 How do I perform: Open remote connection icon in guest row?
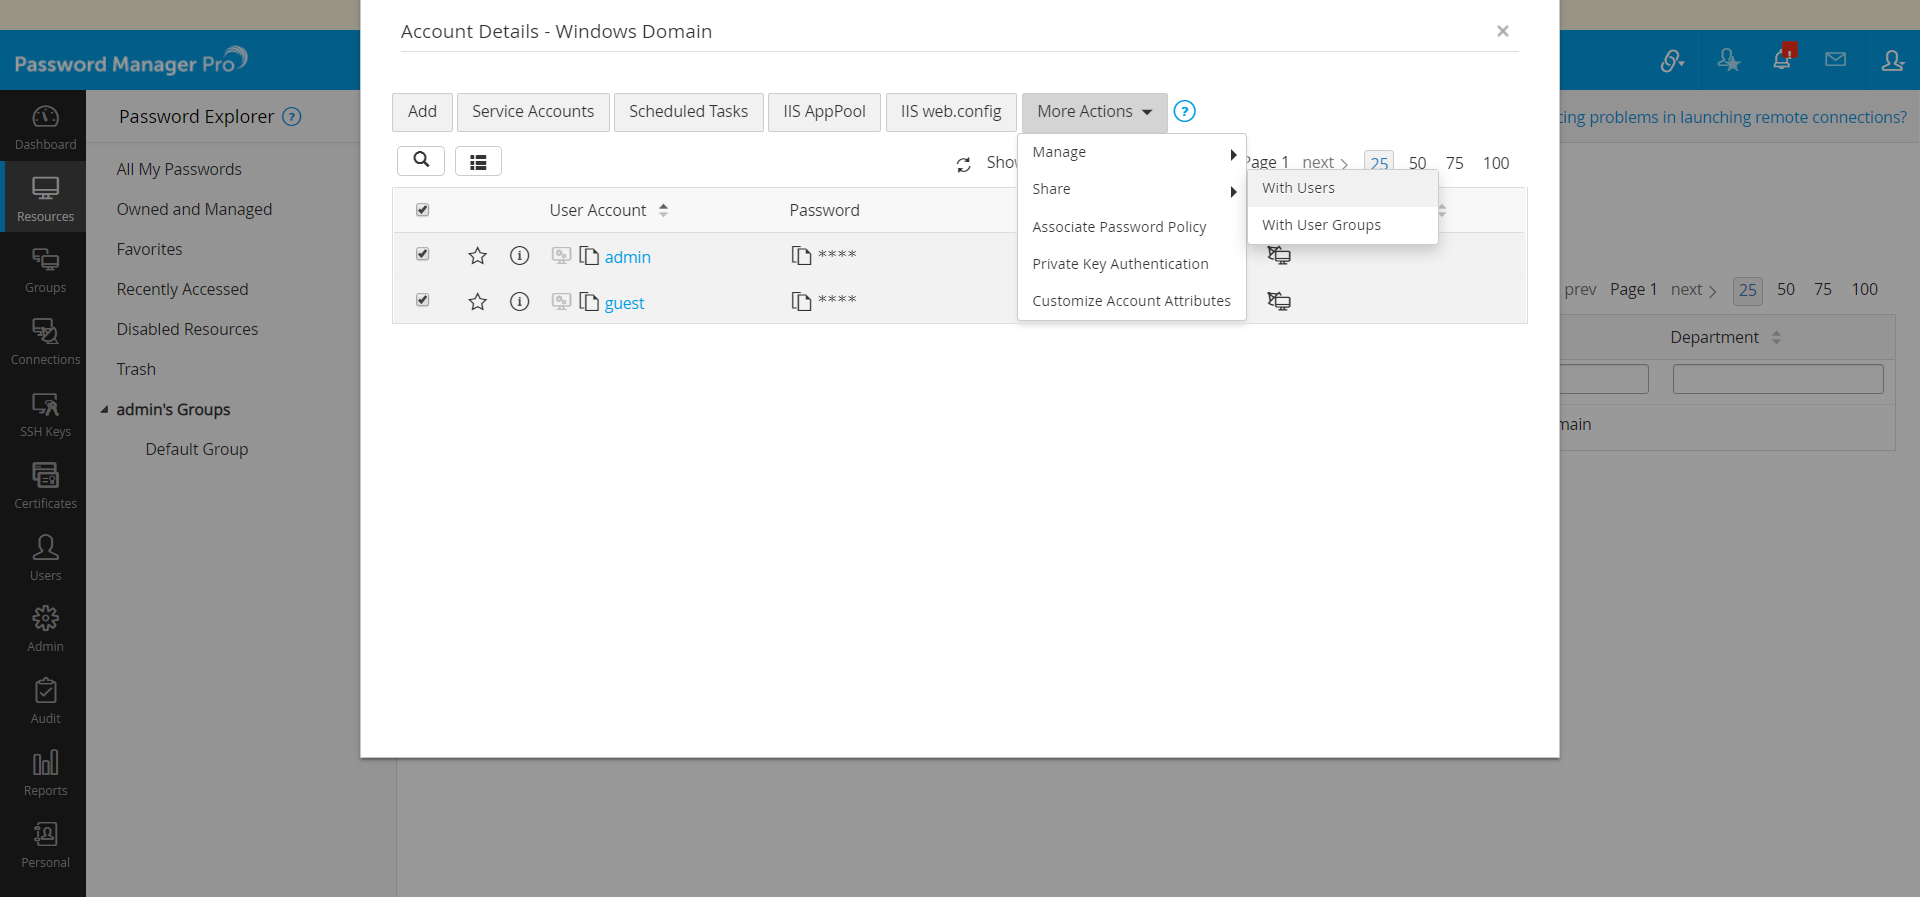pos(1279,301)
